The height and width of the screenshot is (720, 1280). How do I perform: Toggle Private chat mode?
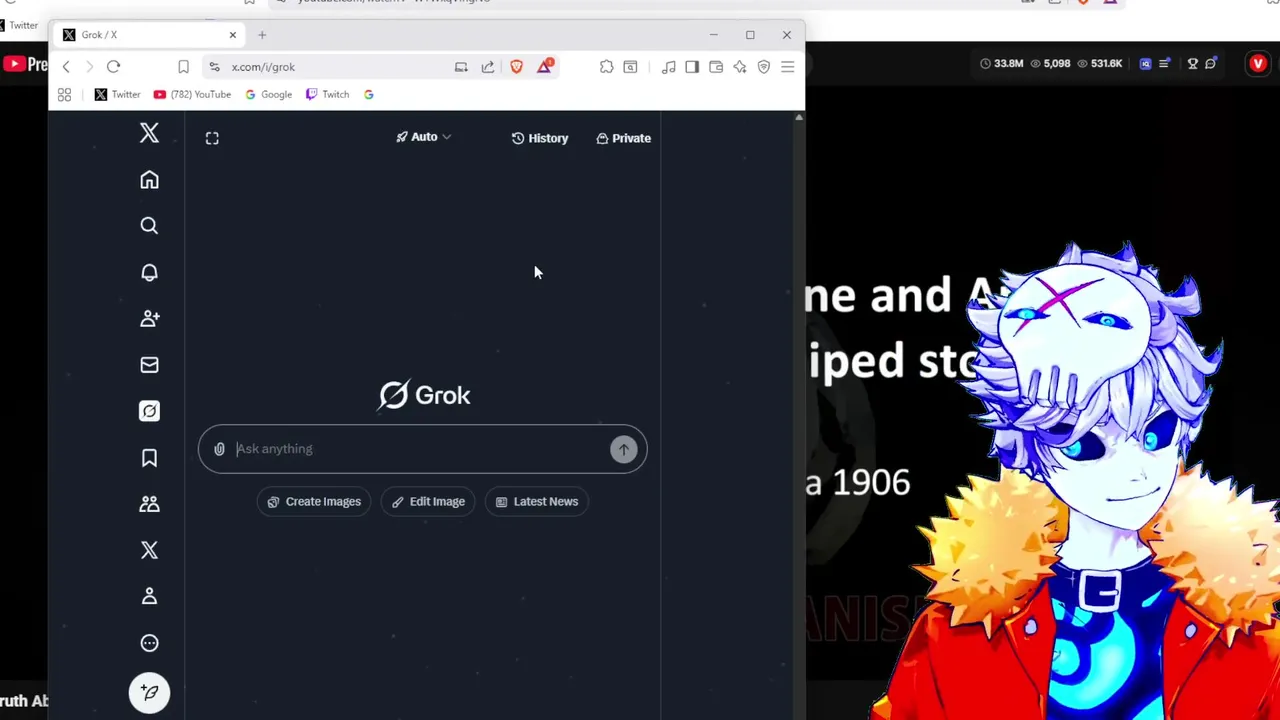[x=623, y=138]
